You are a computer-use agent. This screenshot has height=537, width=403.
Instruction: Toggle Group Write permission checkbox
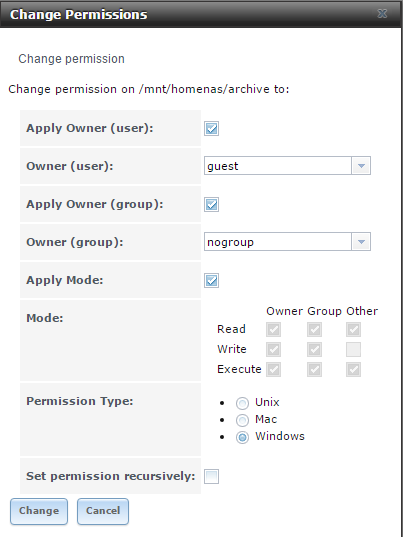314,349
